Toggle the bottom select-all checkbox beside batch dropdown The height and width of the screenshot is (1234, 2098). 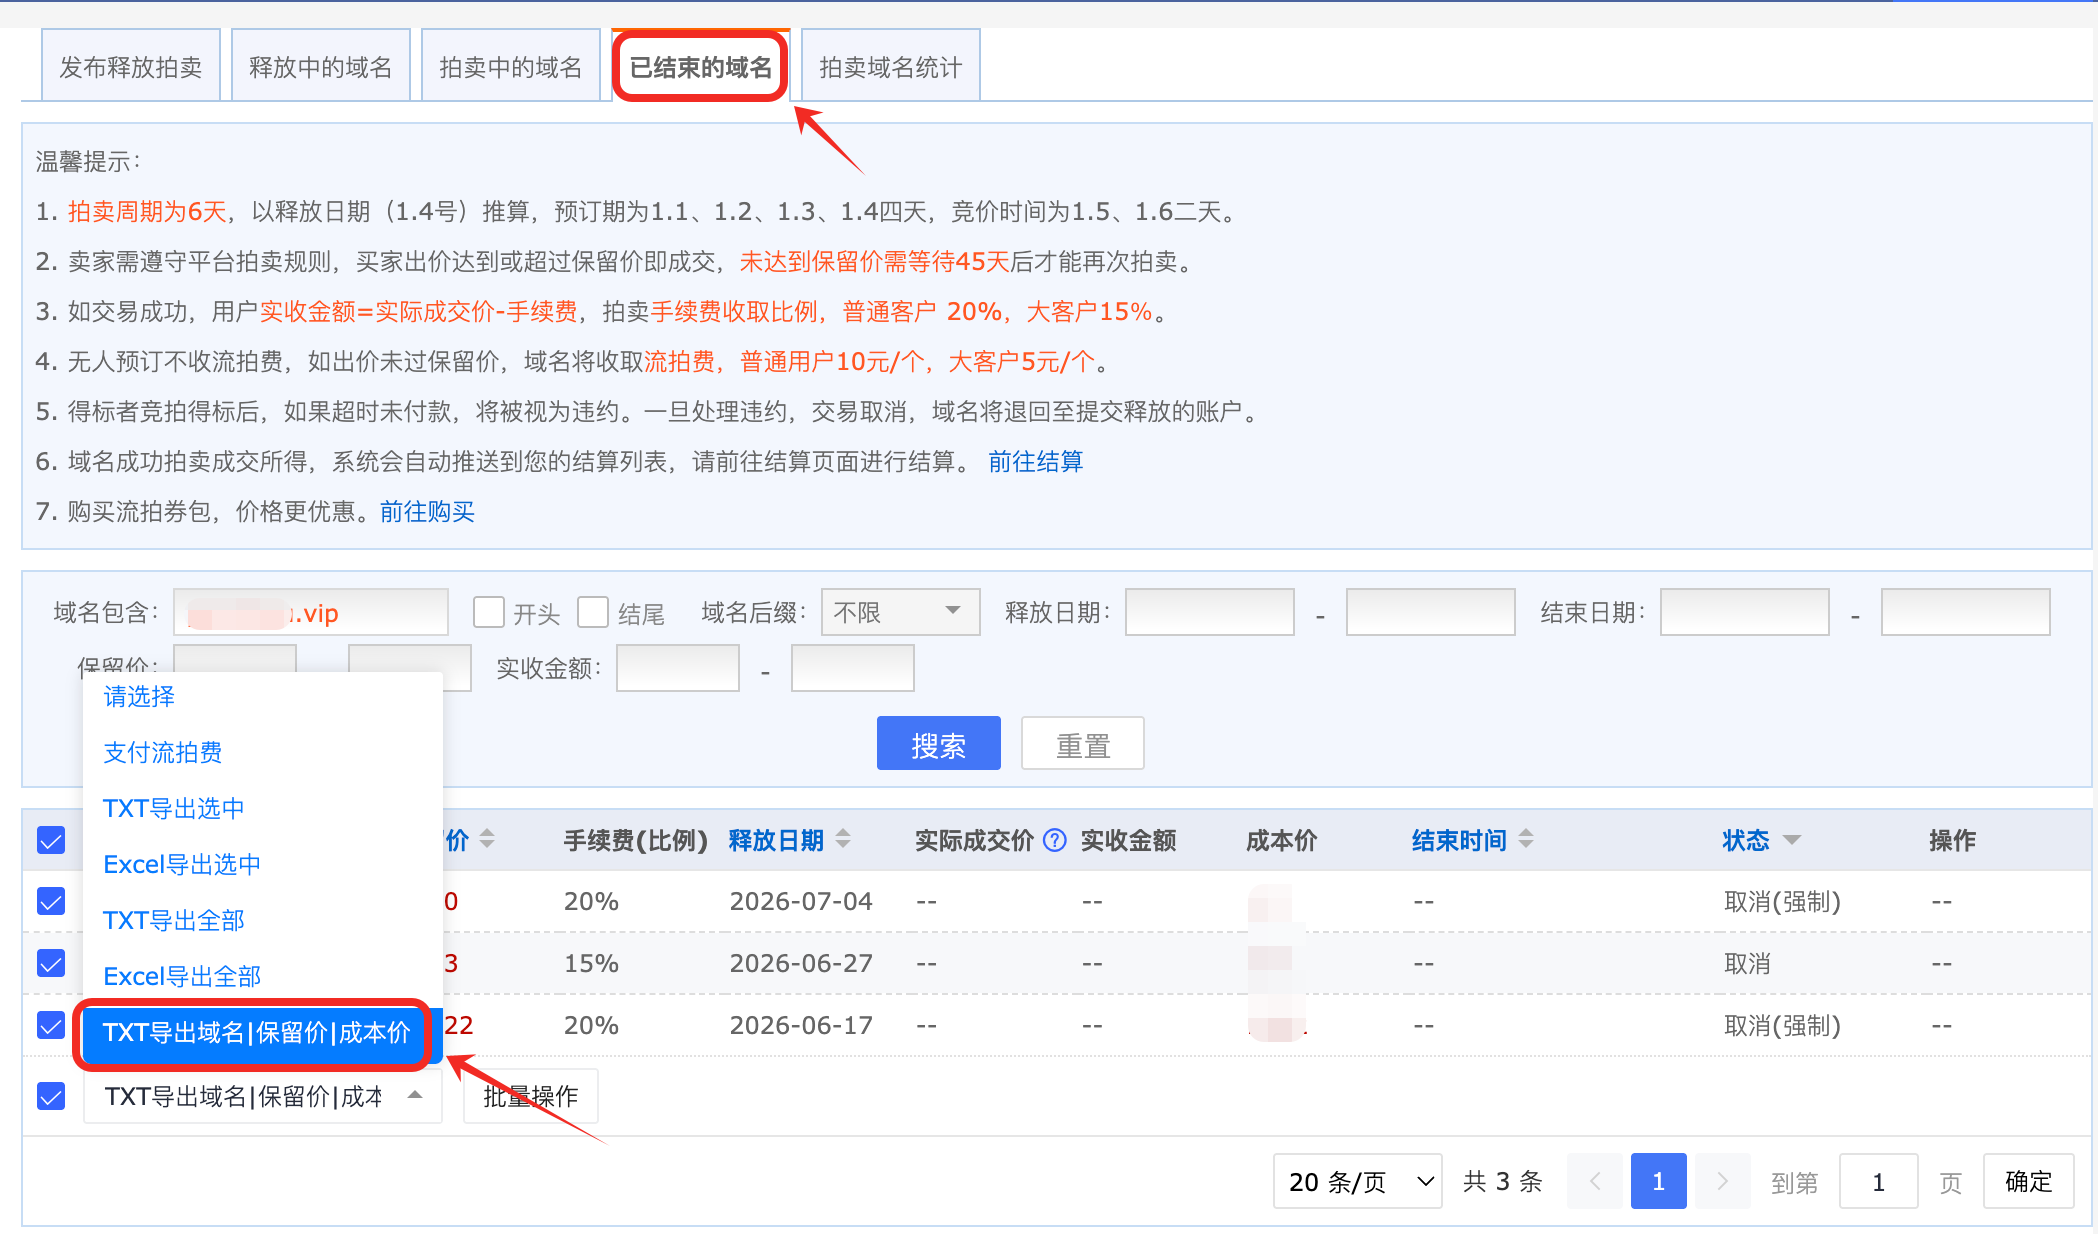click(x=51, y=1096)
